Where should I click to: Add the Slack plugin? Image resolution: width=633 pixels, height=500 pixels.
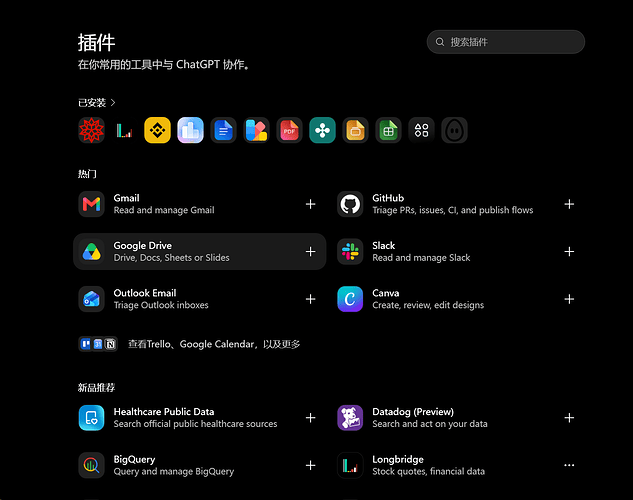569,252
